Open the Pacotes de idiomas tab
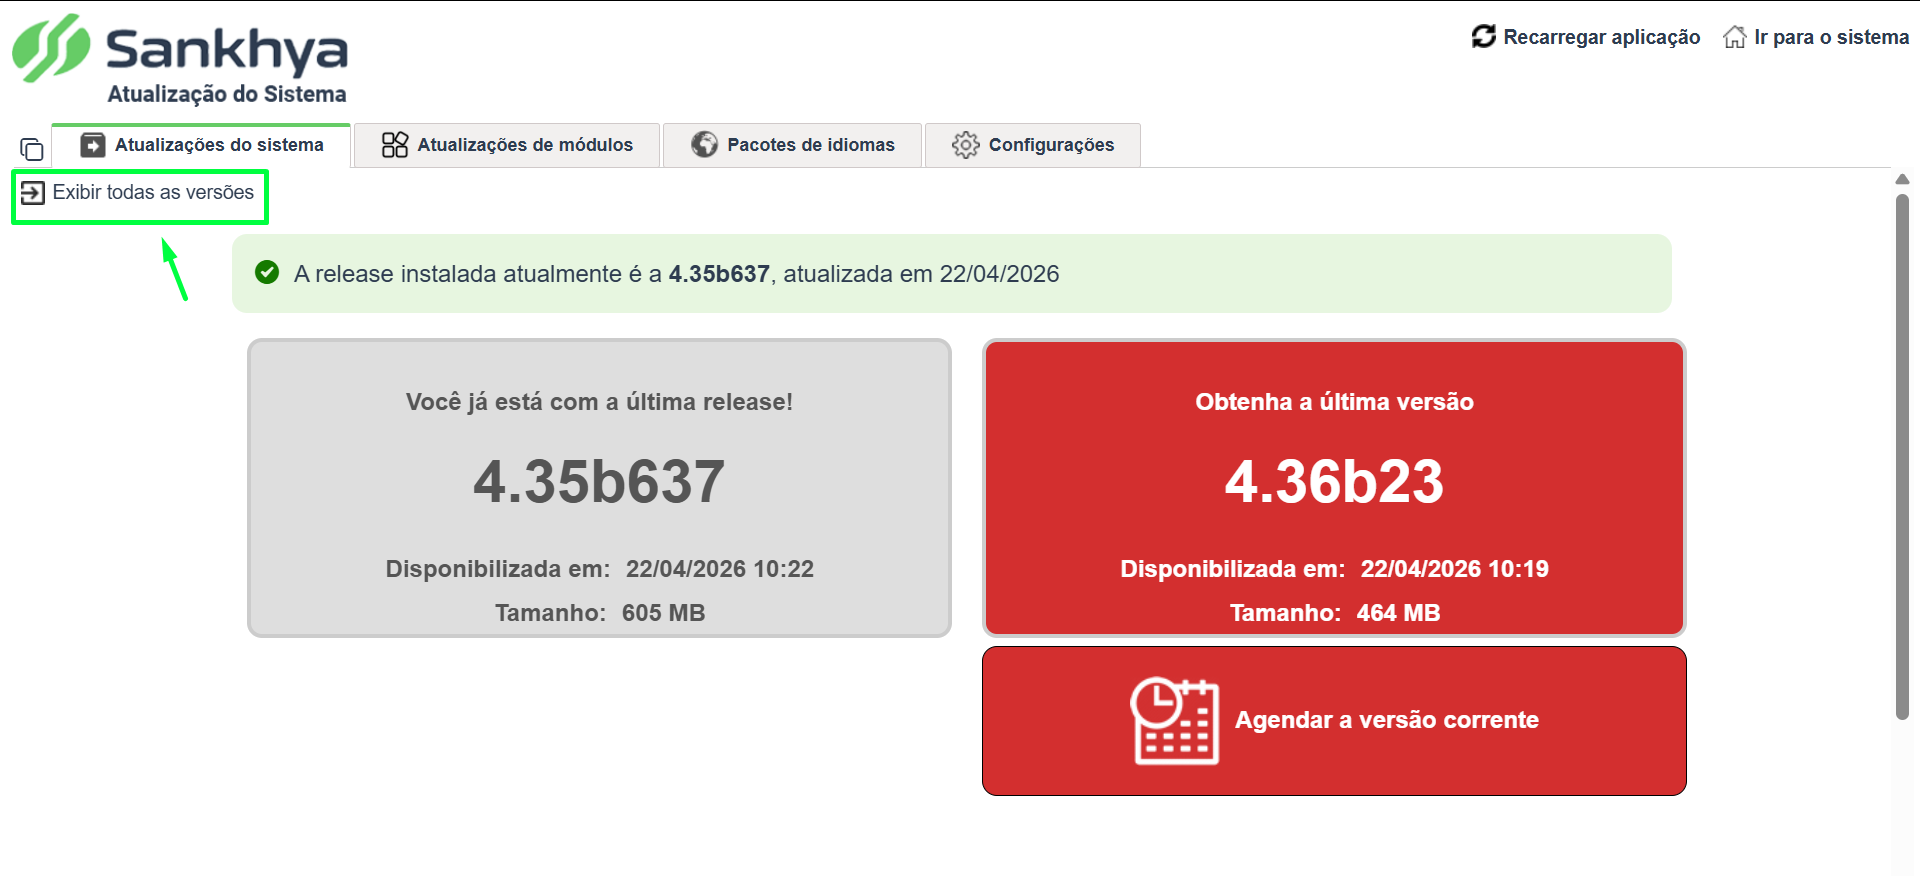The image size is (1920, 876). pos(792,145)
